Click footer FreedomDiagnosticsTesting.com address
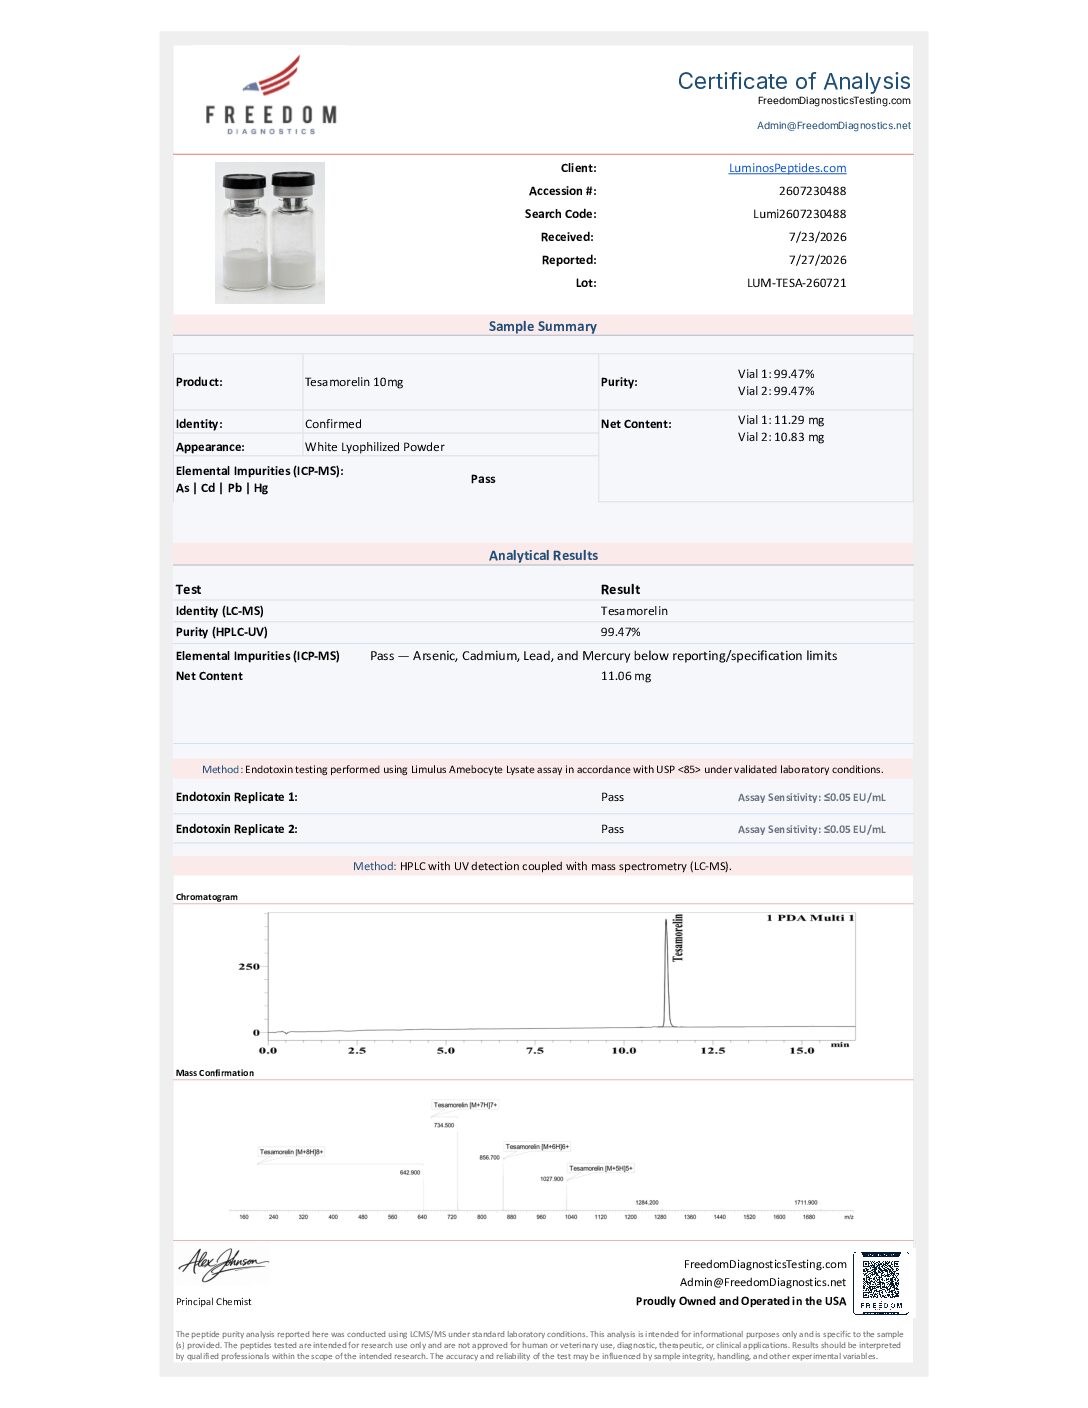 (765, 1264)
